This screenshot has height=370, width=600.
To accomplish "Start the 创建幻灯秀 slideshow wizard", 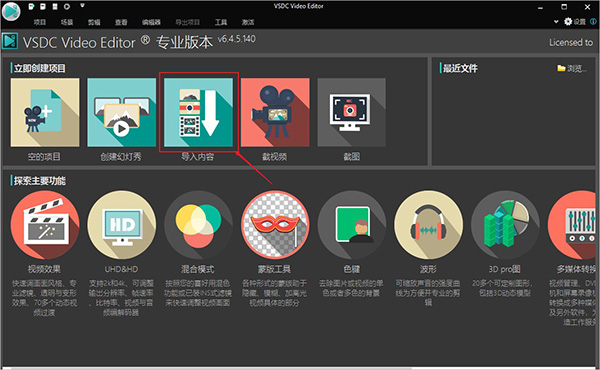I will (122, 112).
